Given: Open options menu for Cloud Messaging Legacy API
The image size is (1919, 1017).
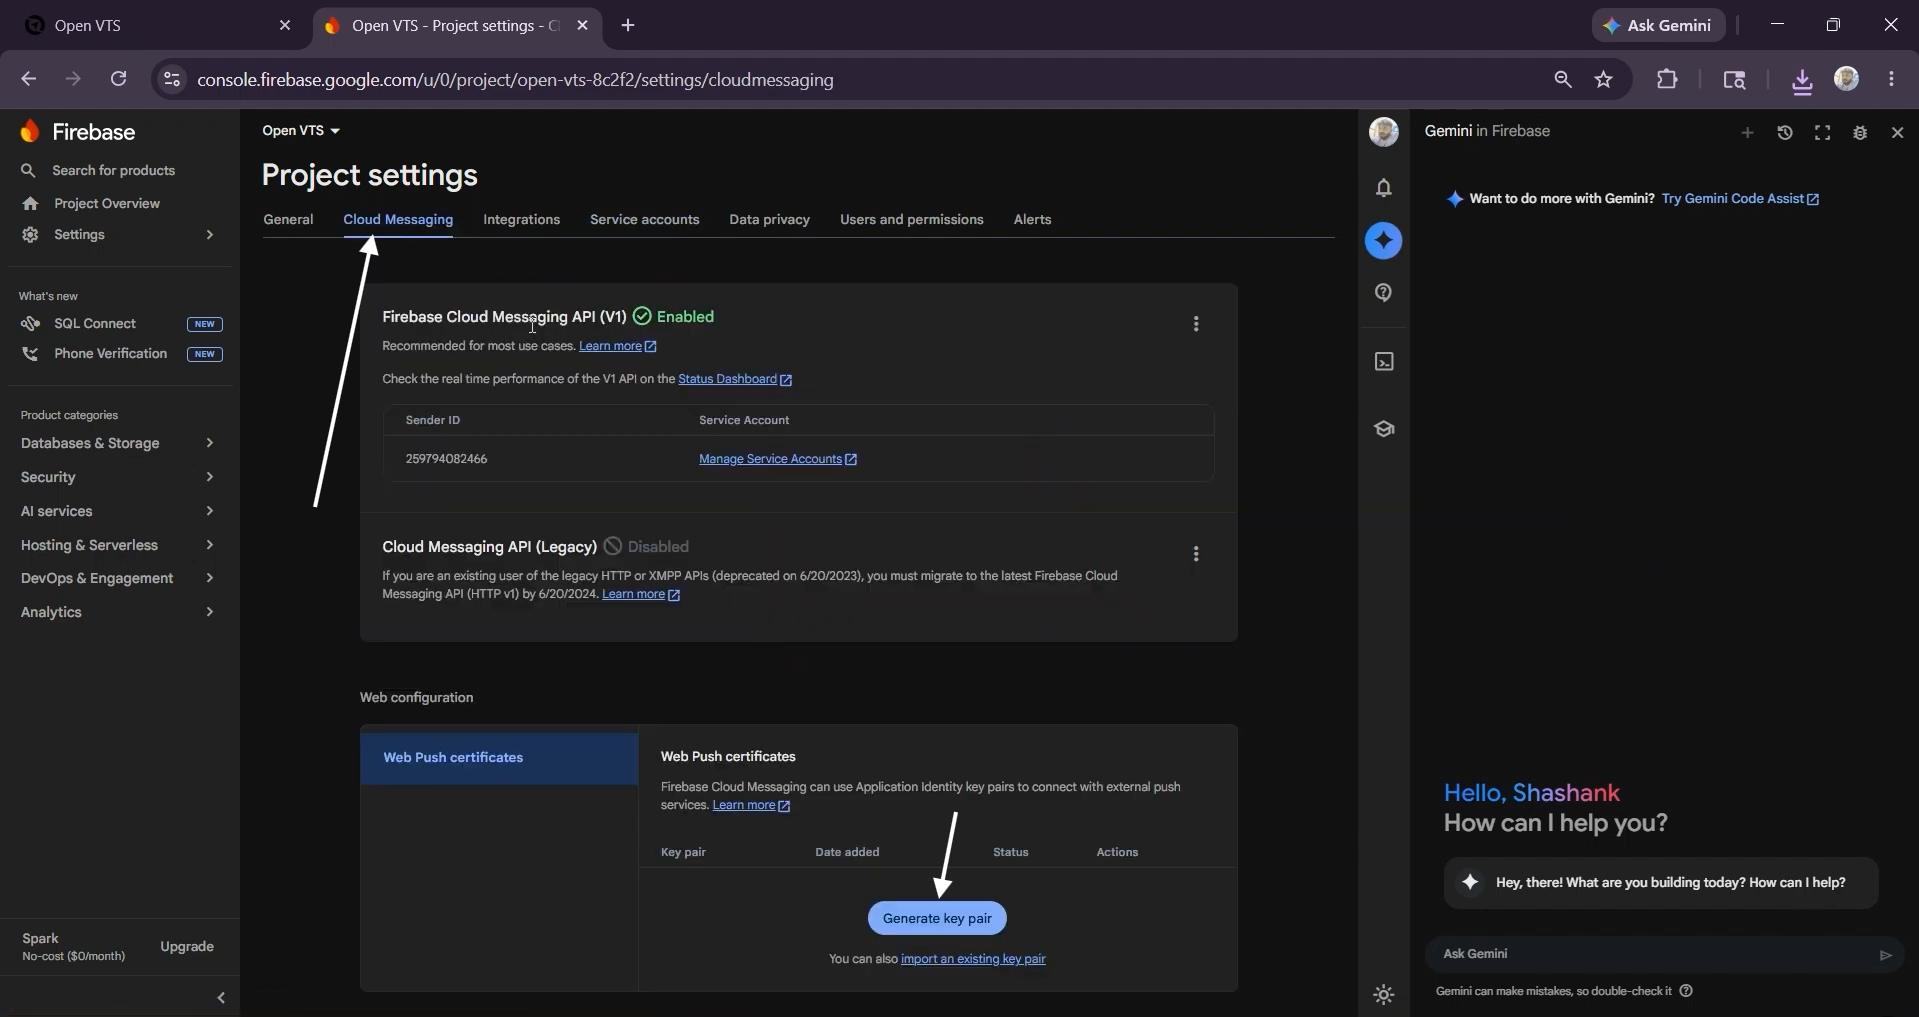Looking at the screenshot, I should click(1196, 554).
